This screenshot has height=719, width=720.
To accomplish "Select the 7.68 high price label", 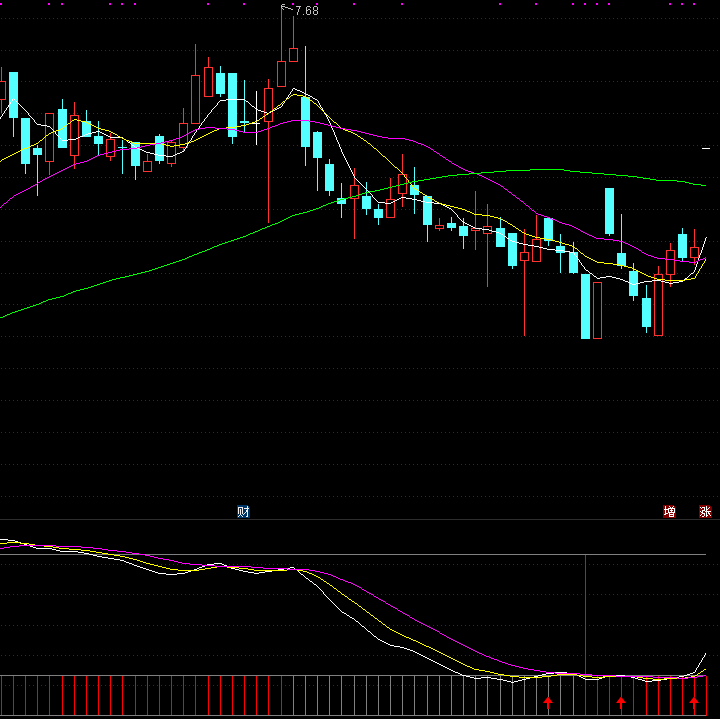I will [x=307, y=11].
